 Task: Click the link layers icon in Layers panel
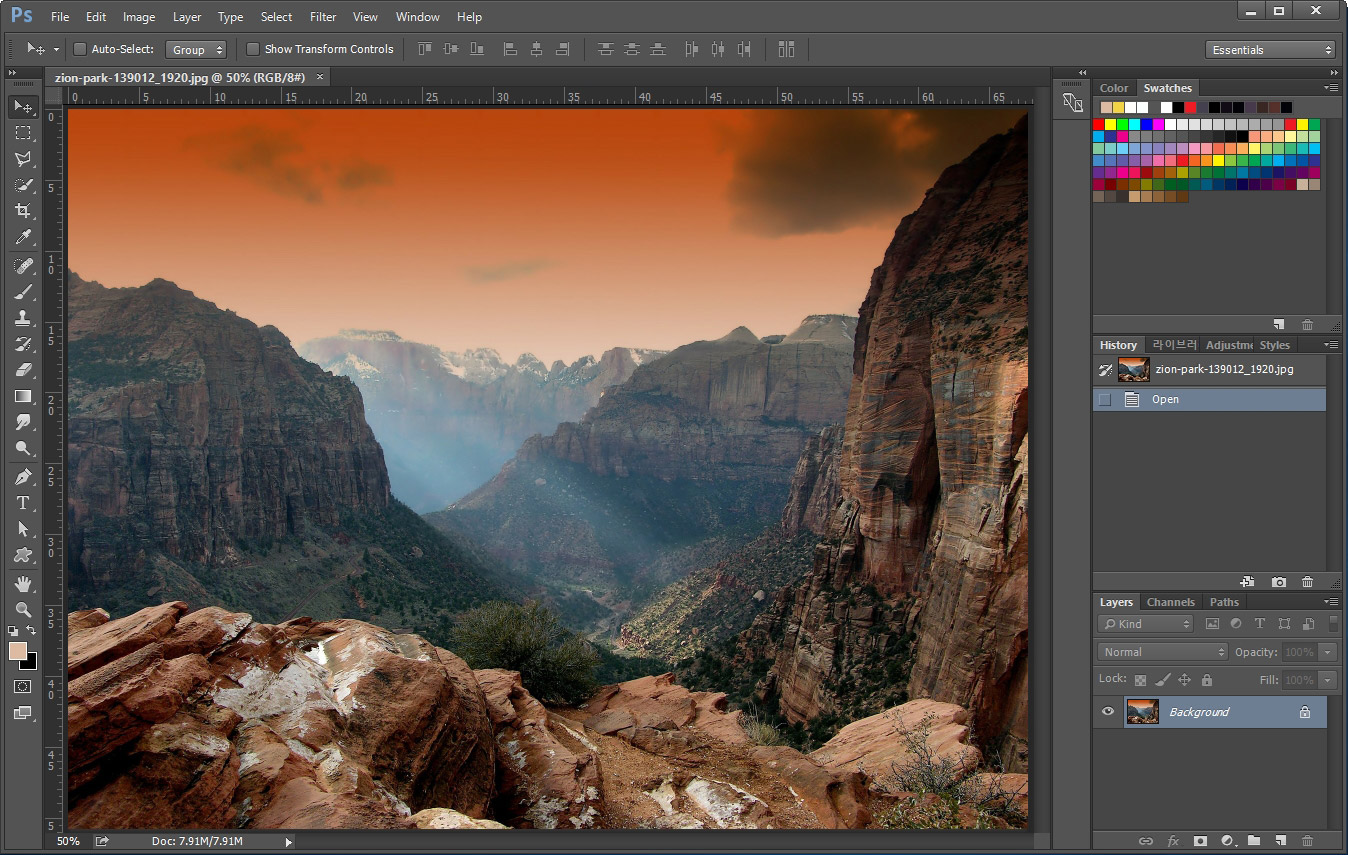pos(1146,842)
